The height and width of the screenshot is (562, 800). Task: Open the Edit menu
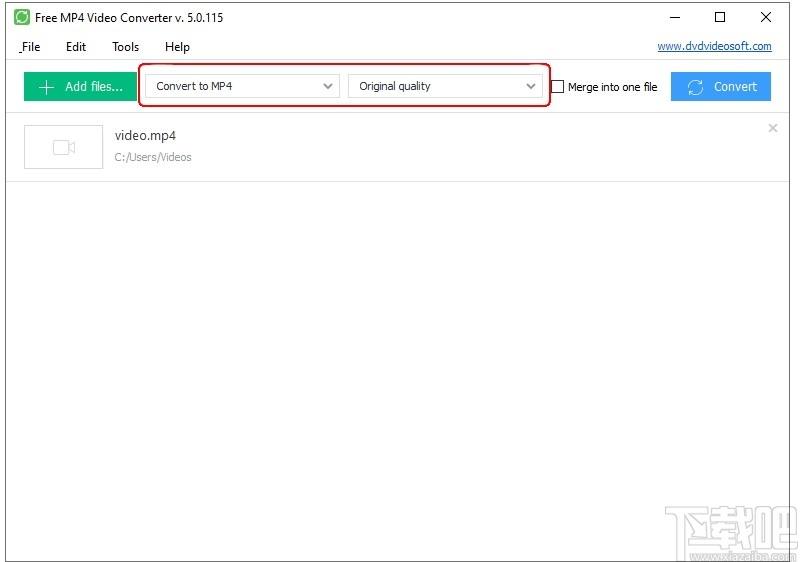(x=76, y=47)
